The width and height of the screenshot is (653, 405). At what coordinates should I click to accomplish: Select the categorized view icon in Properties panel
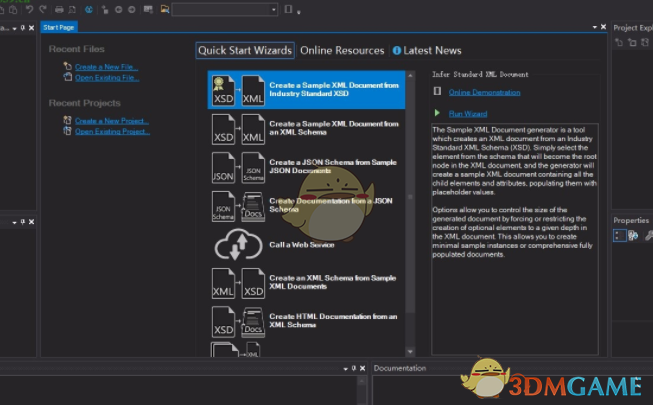[619, 236]
